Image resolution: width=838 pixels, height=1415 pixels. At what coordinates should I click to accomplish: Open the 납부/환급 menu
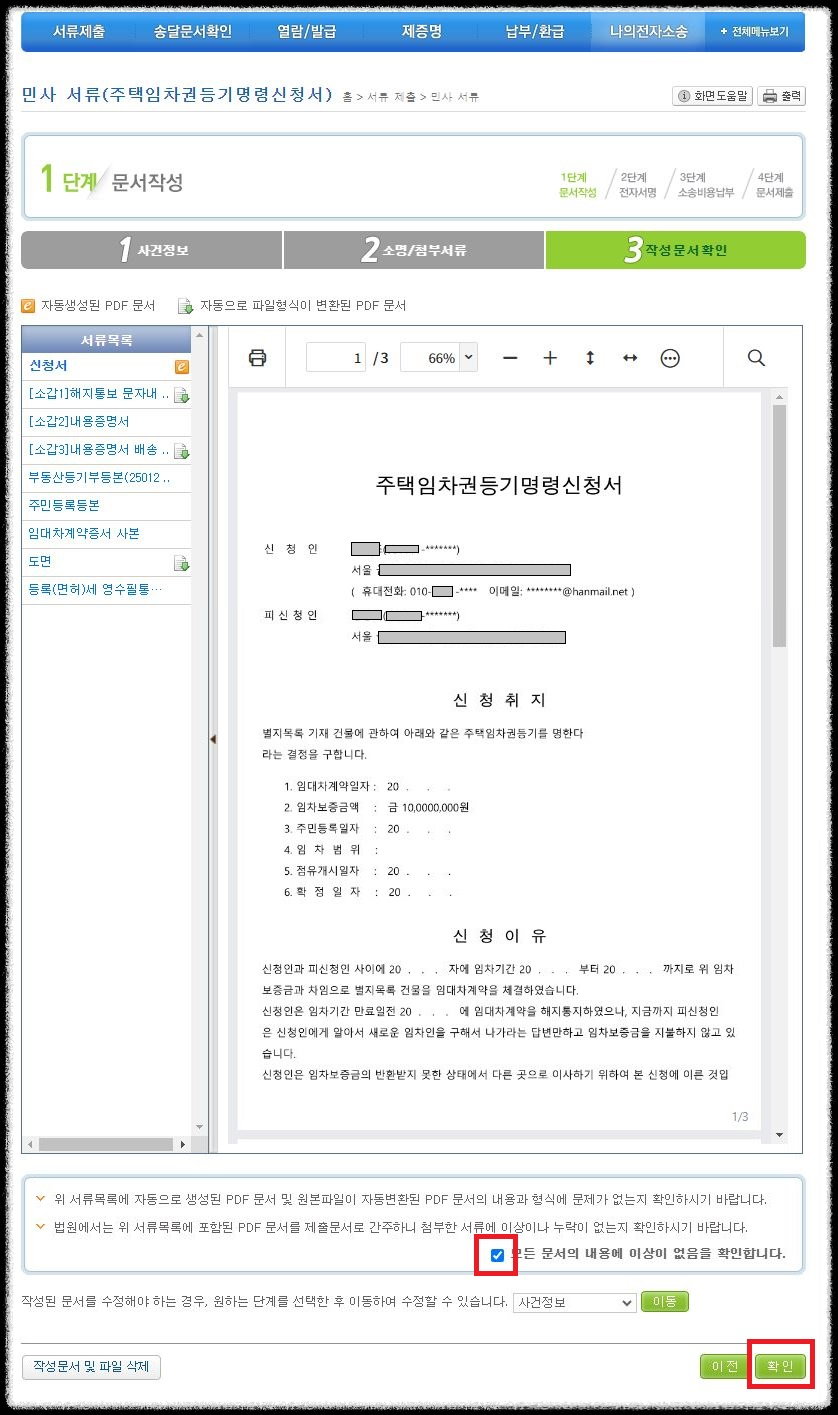(x=535, y=32)
